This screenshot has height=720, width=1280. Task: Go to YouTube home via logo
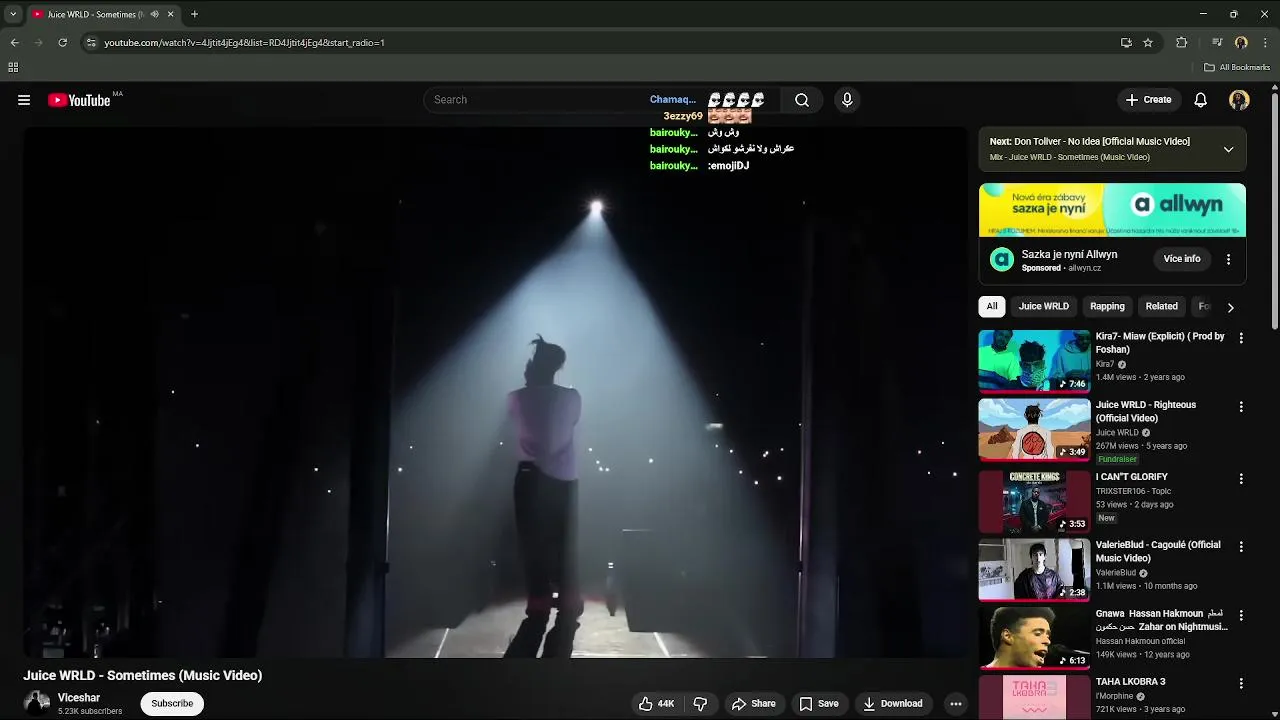79,100
